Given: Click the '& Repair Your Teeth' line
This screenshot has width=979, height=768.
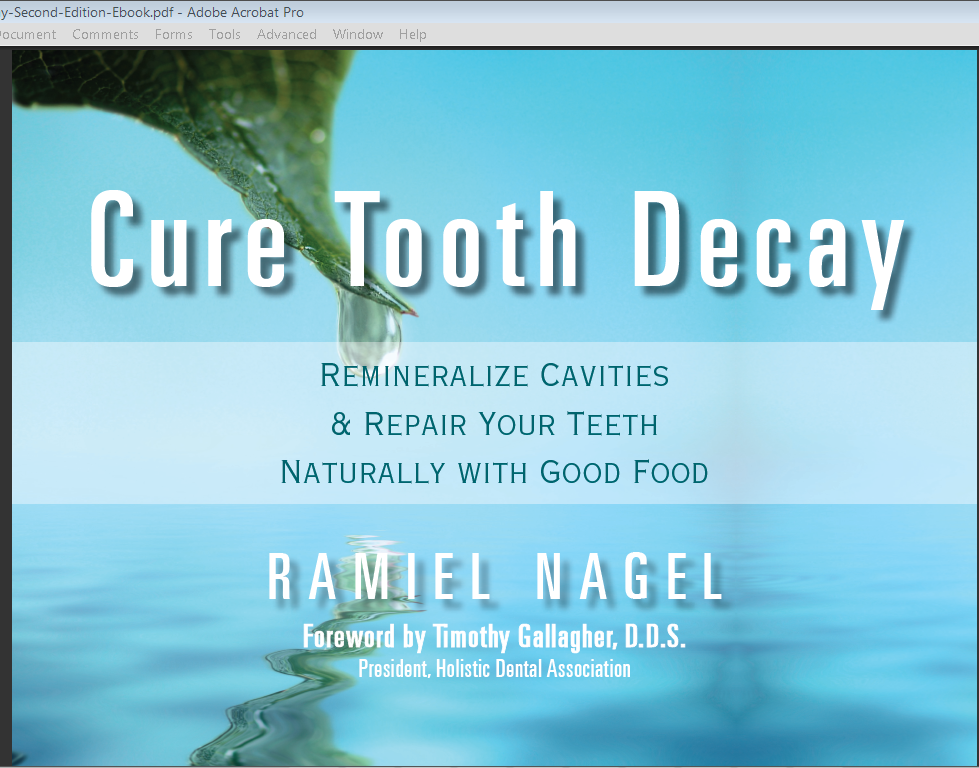Looking at the screenshot, I should [x=494, y=424].
